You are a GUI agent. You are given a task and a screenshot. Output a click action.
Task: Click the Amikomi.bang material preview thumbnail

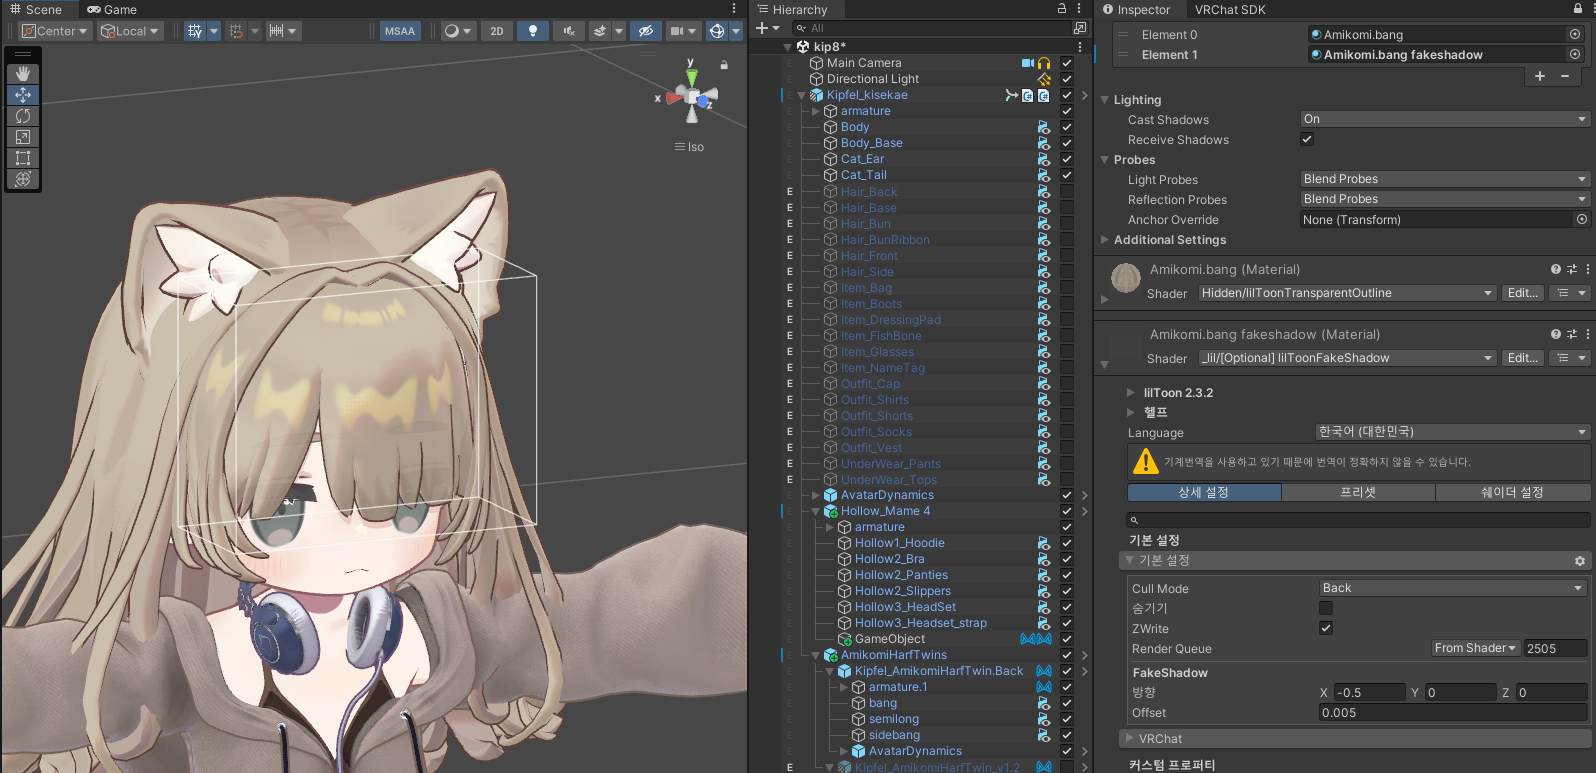coord(1126,278)
